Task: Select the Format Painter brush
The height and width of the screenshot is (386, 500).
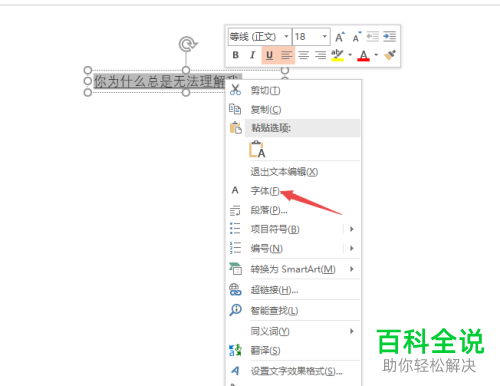Action: pyautogui.click(x=390, y=55)
